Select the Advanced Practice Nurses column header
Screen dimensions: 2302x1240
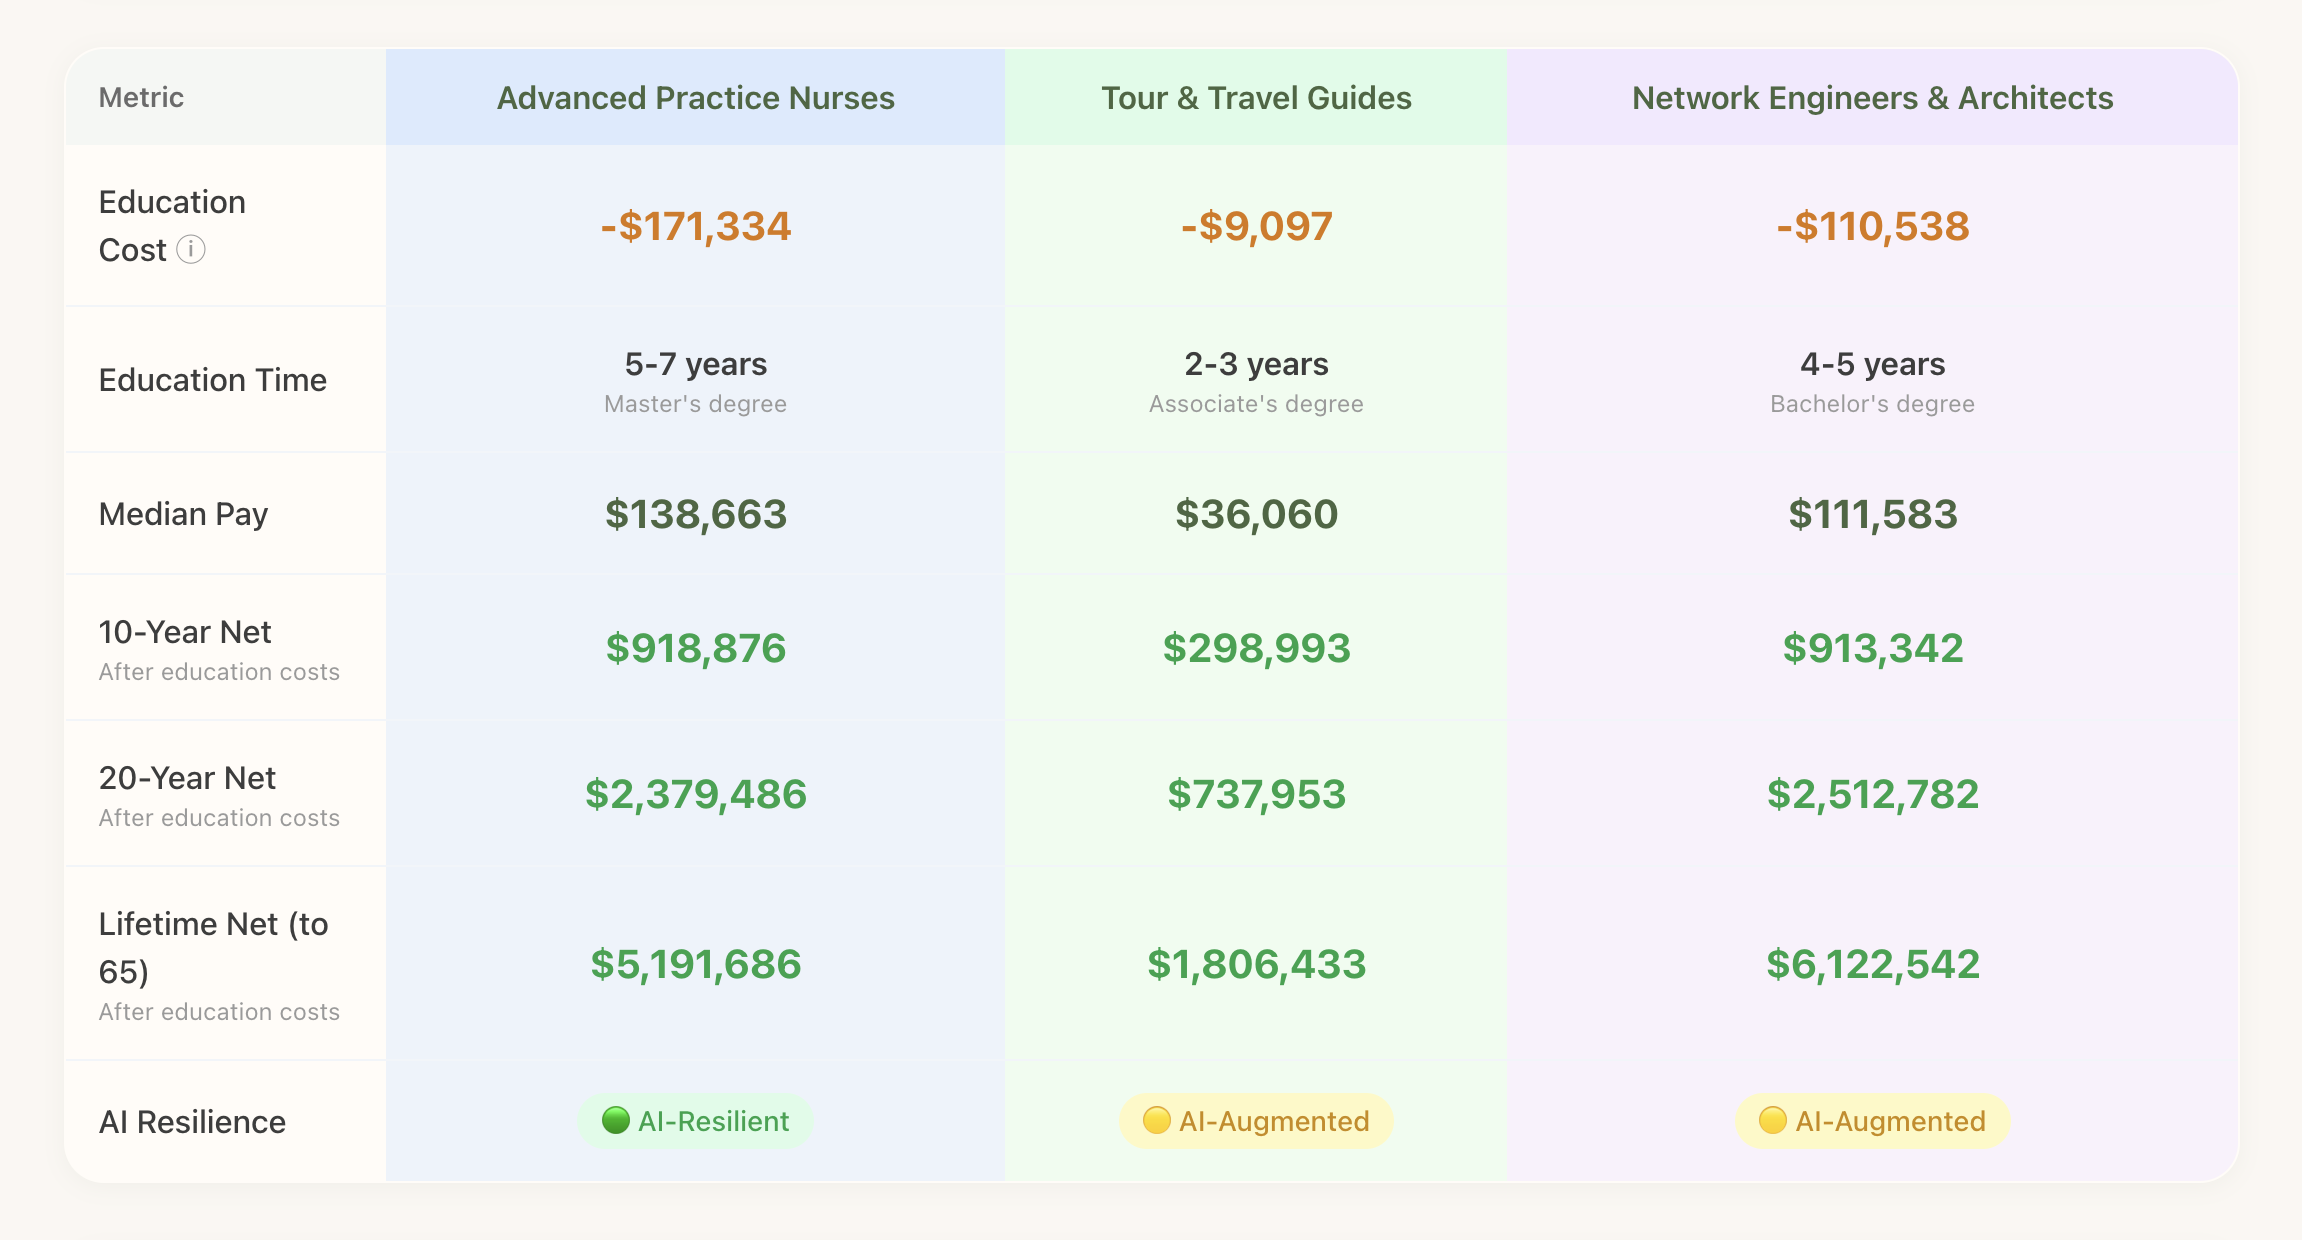pos(695,98)
